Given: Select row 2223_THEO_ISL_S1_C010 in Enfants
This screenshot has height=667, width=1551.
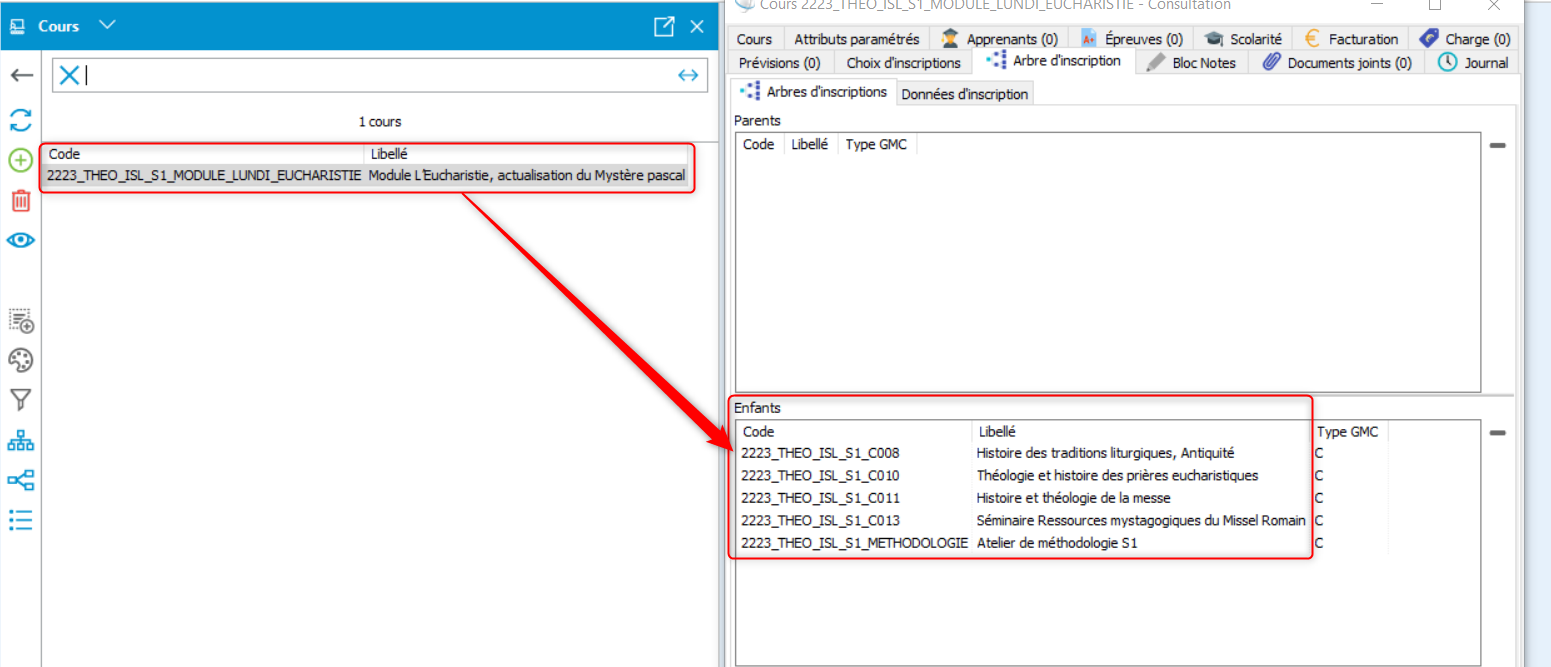Looking at the screenshot, I should pos(820,475).
